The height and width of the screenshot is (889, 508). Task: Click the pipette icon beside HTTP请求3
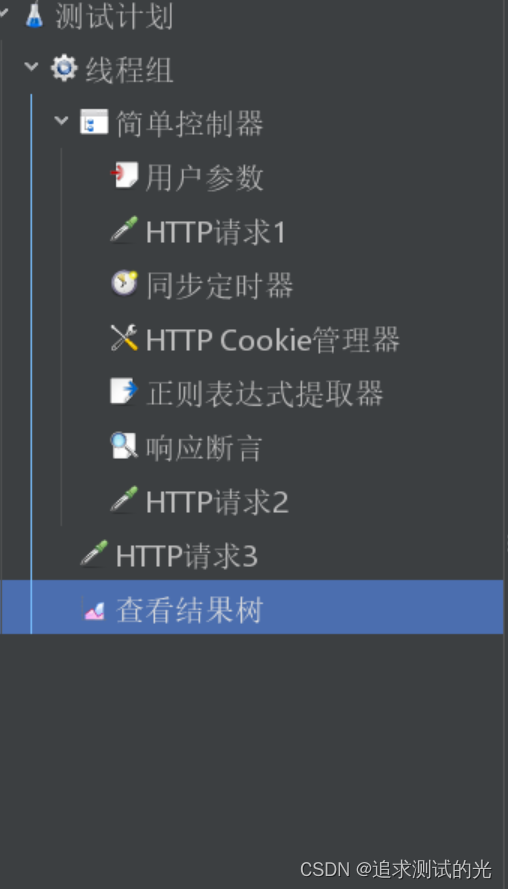(x=94, y=553)
